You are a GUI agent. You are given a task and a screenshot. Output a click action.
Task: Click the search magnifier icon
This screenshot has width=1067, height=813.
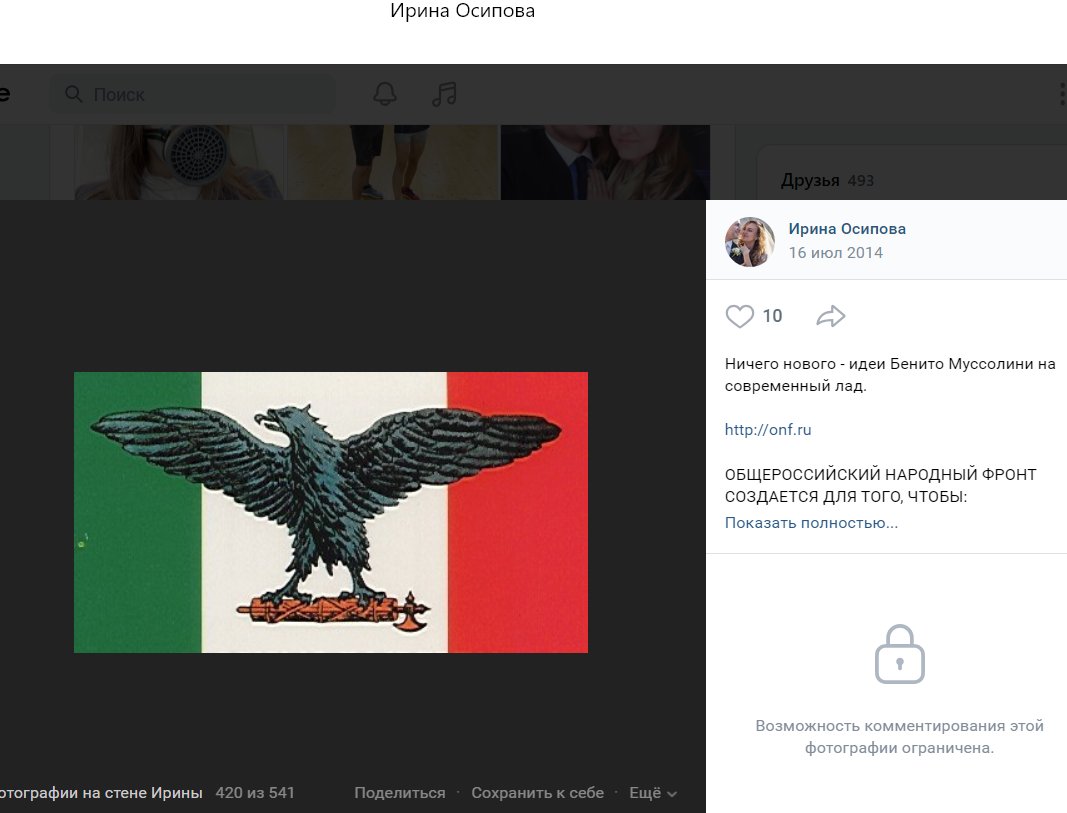click(73, 94)
